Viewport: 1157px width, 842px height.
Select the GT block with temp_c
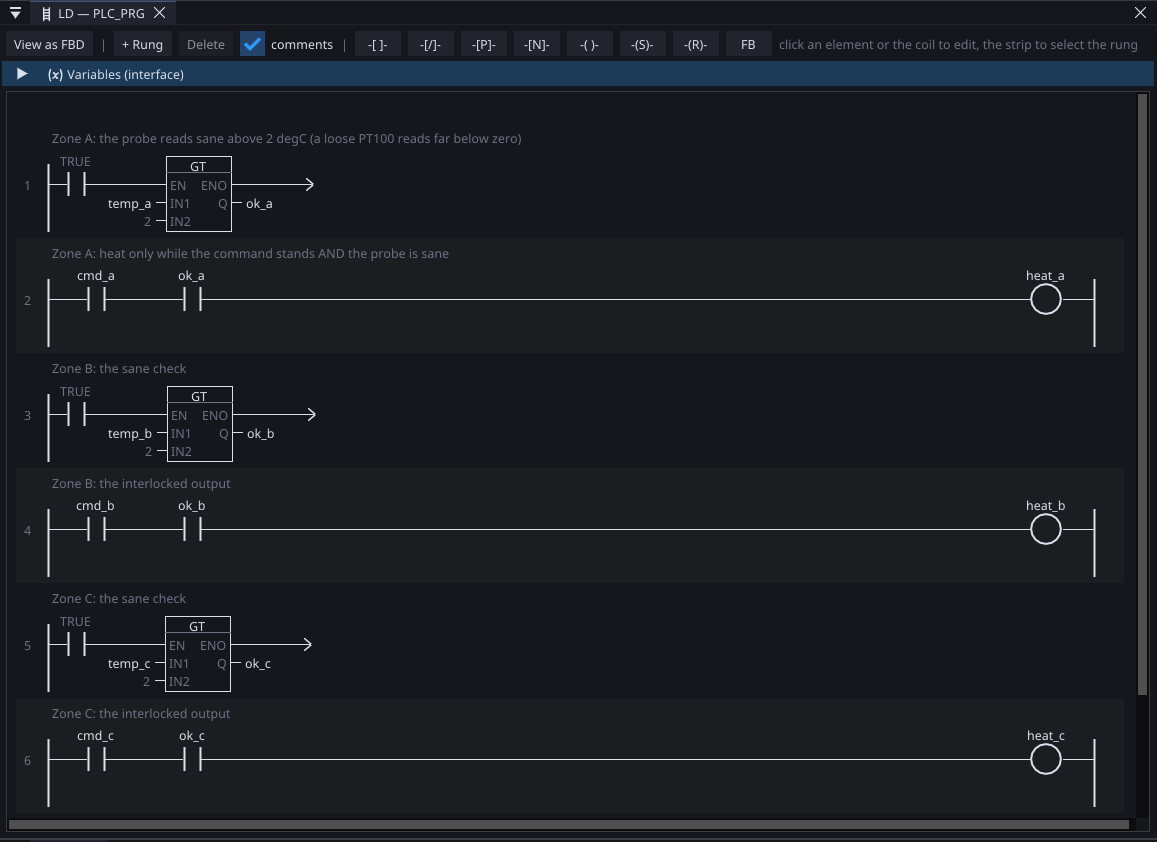(198, 654)
